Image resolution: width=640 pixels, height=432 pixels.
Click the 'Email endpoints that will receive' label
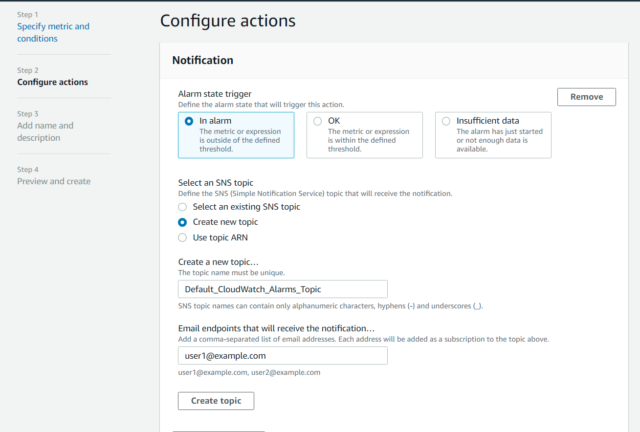276,328
